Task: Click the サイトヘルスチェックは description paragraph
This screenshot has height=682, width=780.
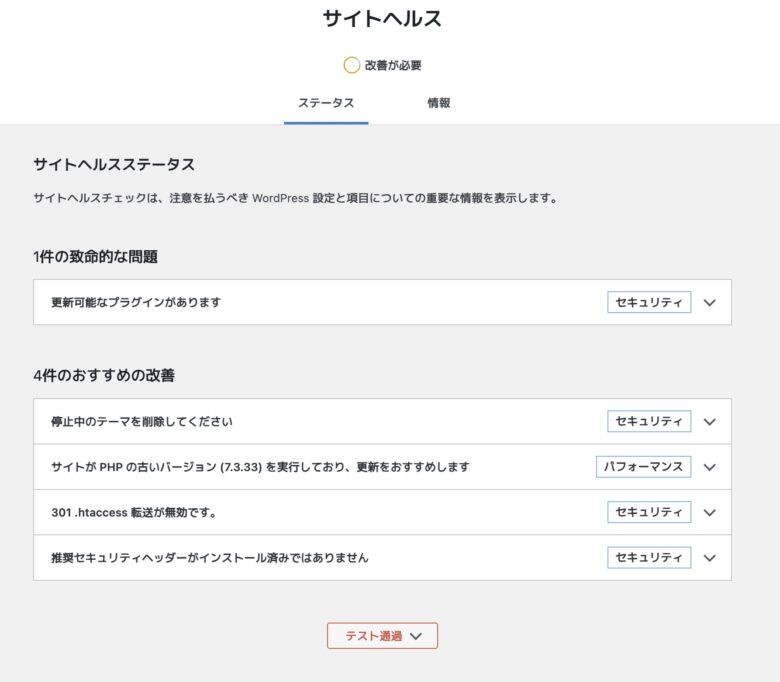Action: [x=296, y=198]
